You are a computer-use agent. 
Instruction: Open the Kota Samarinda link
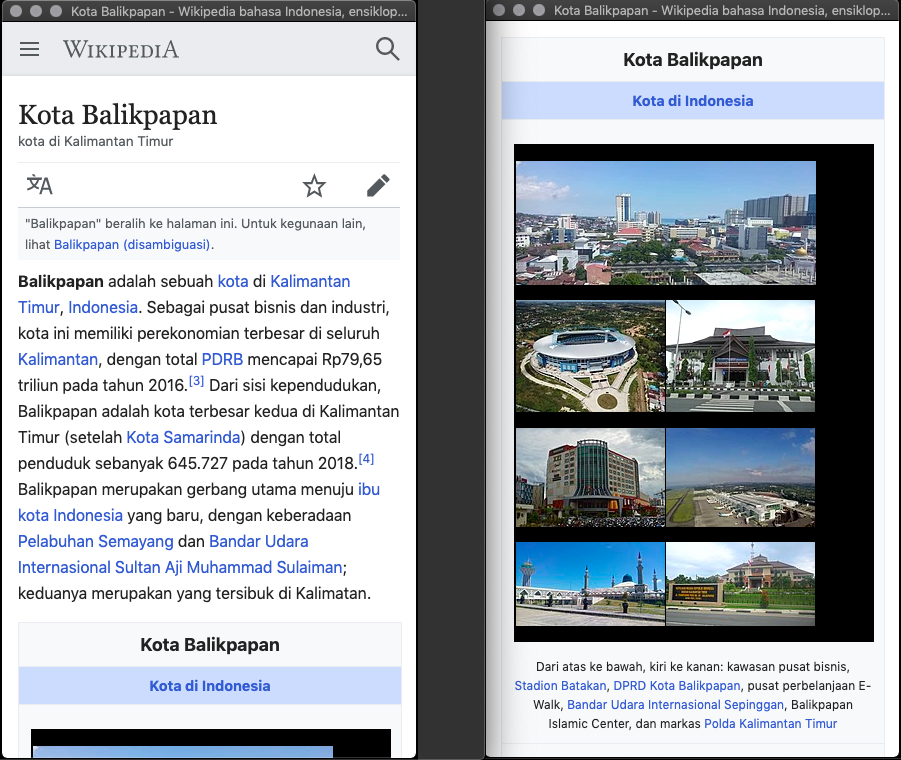pyautogui.click(x=183, y=438)
